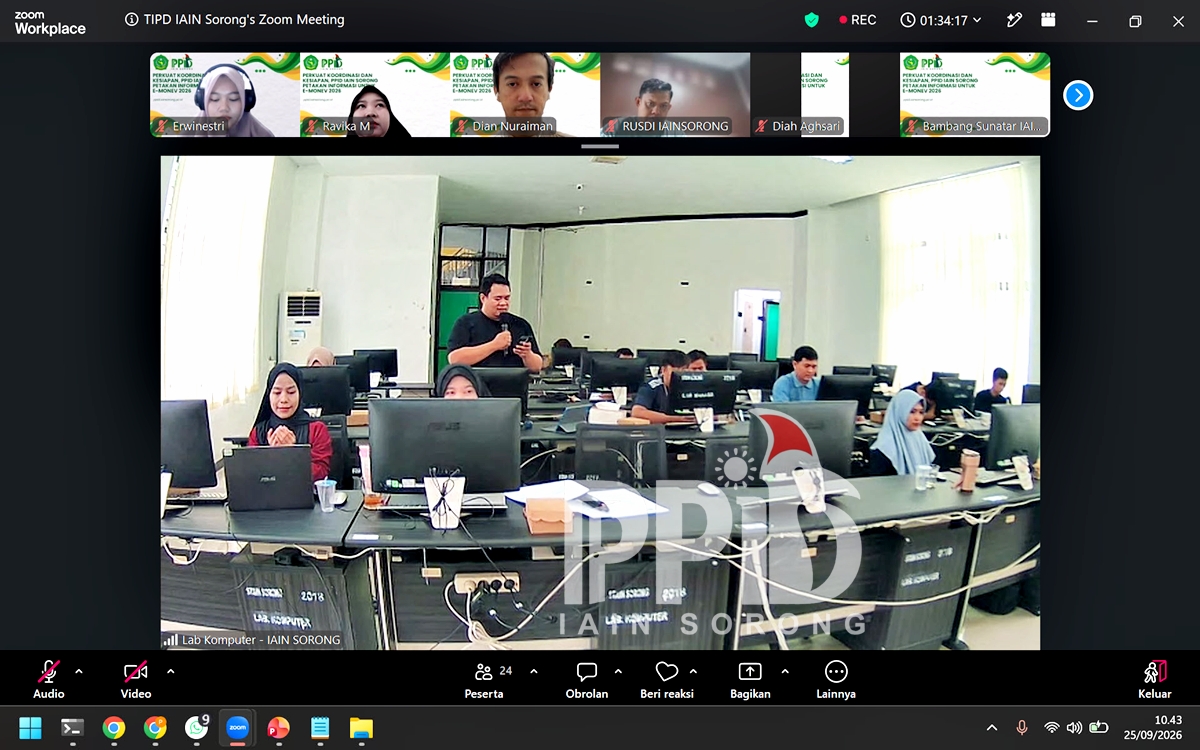This screenshot has height=750, width=1200.
Task: Expand audio options arrow beside Audio
Action: [x=79, y=671]
